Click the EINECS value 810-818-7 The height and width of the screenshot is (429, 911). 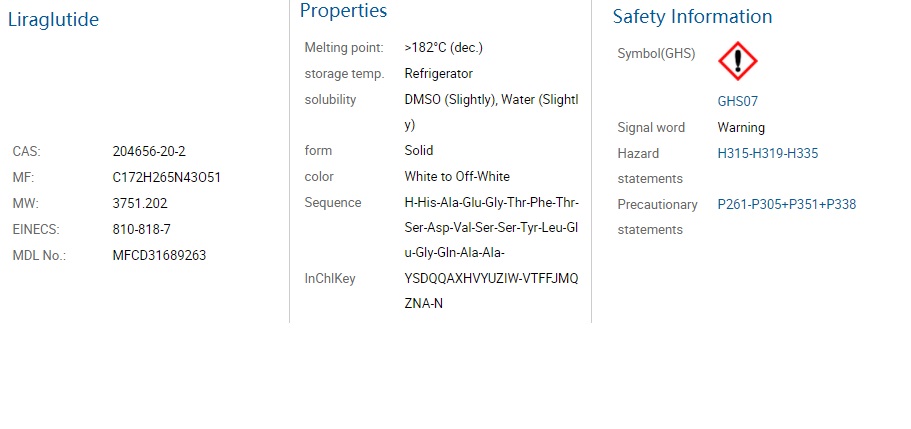(142, 230)
